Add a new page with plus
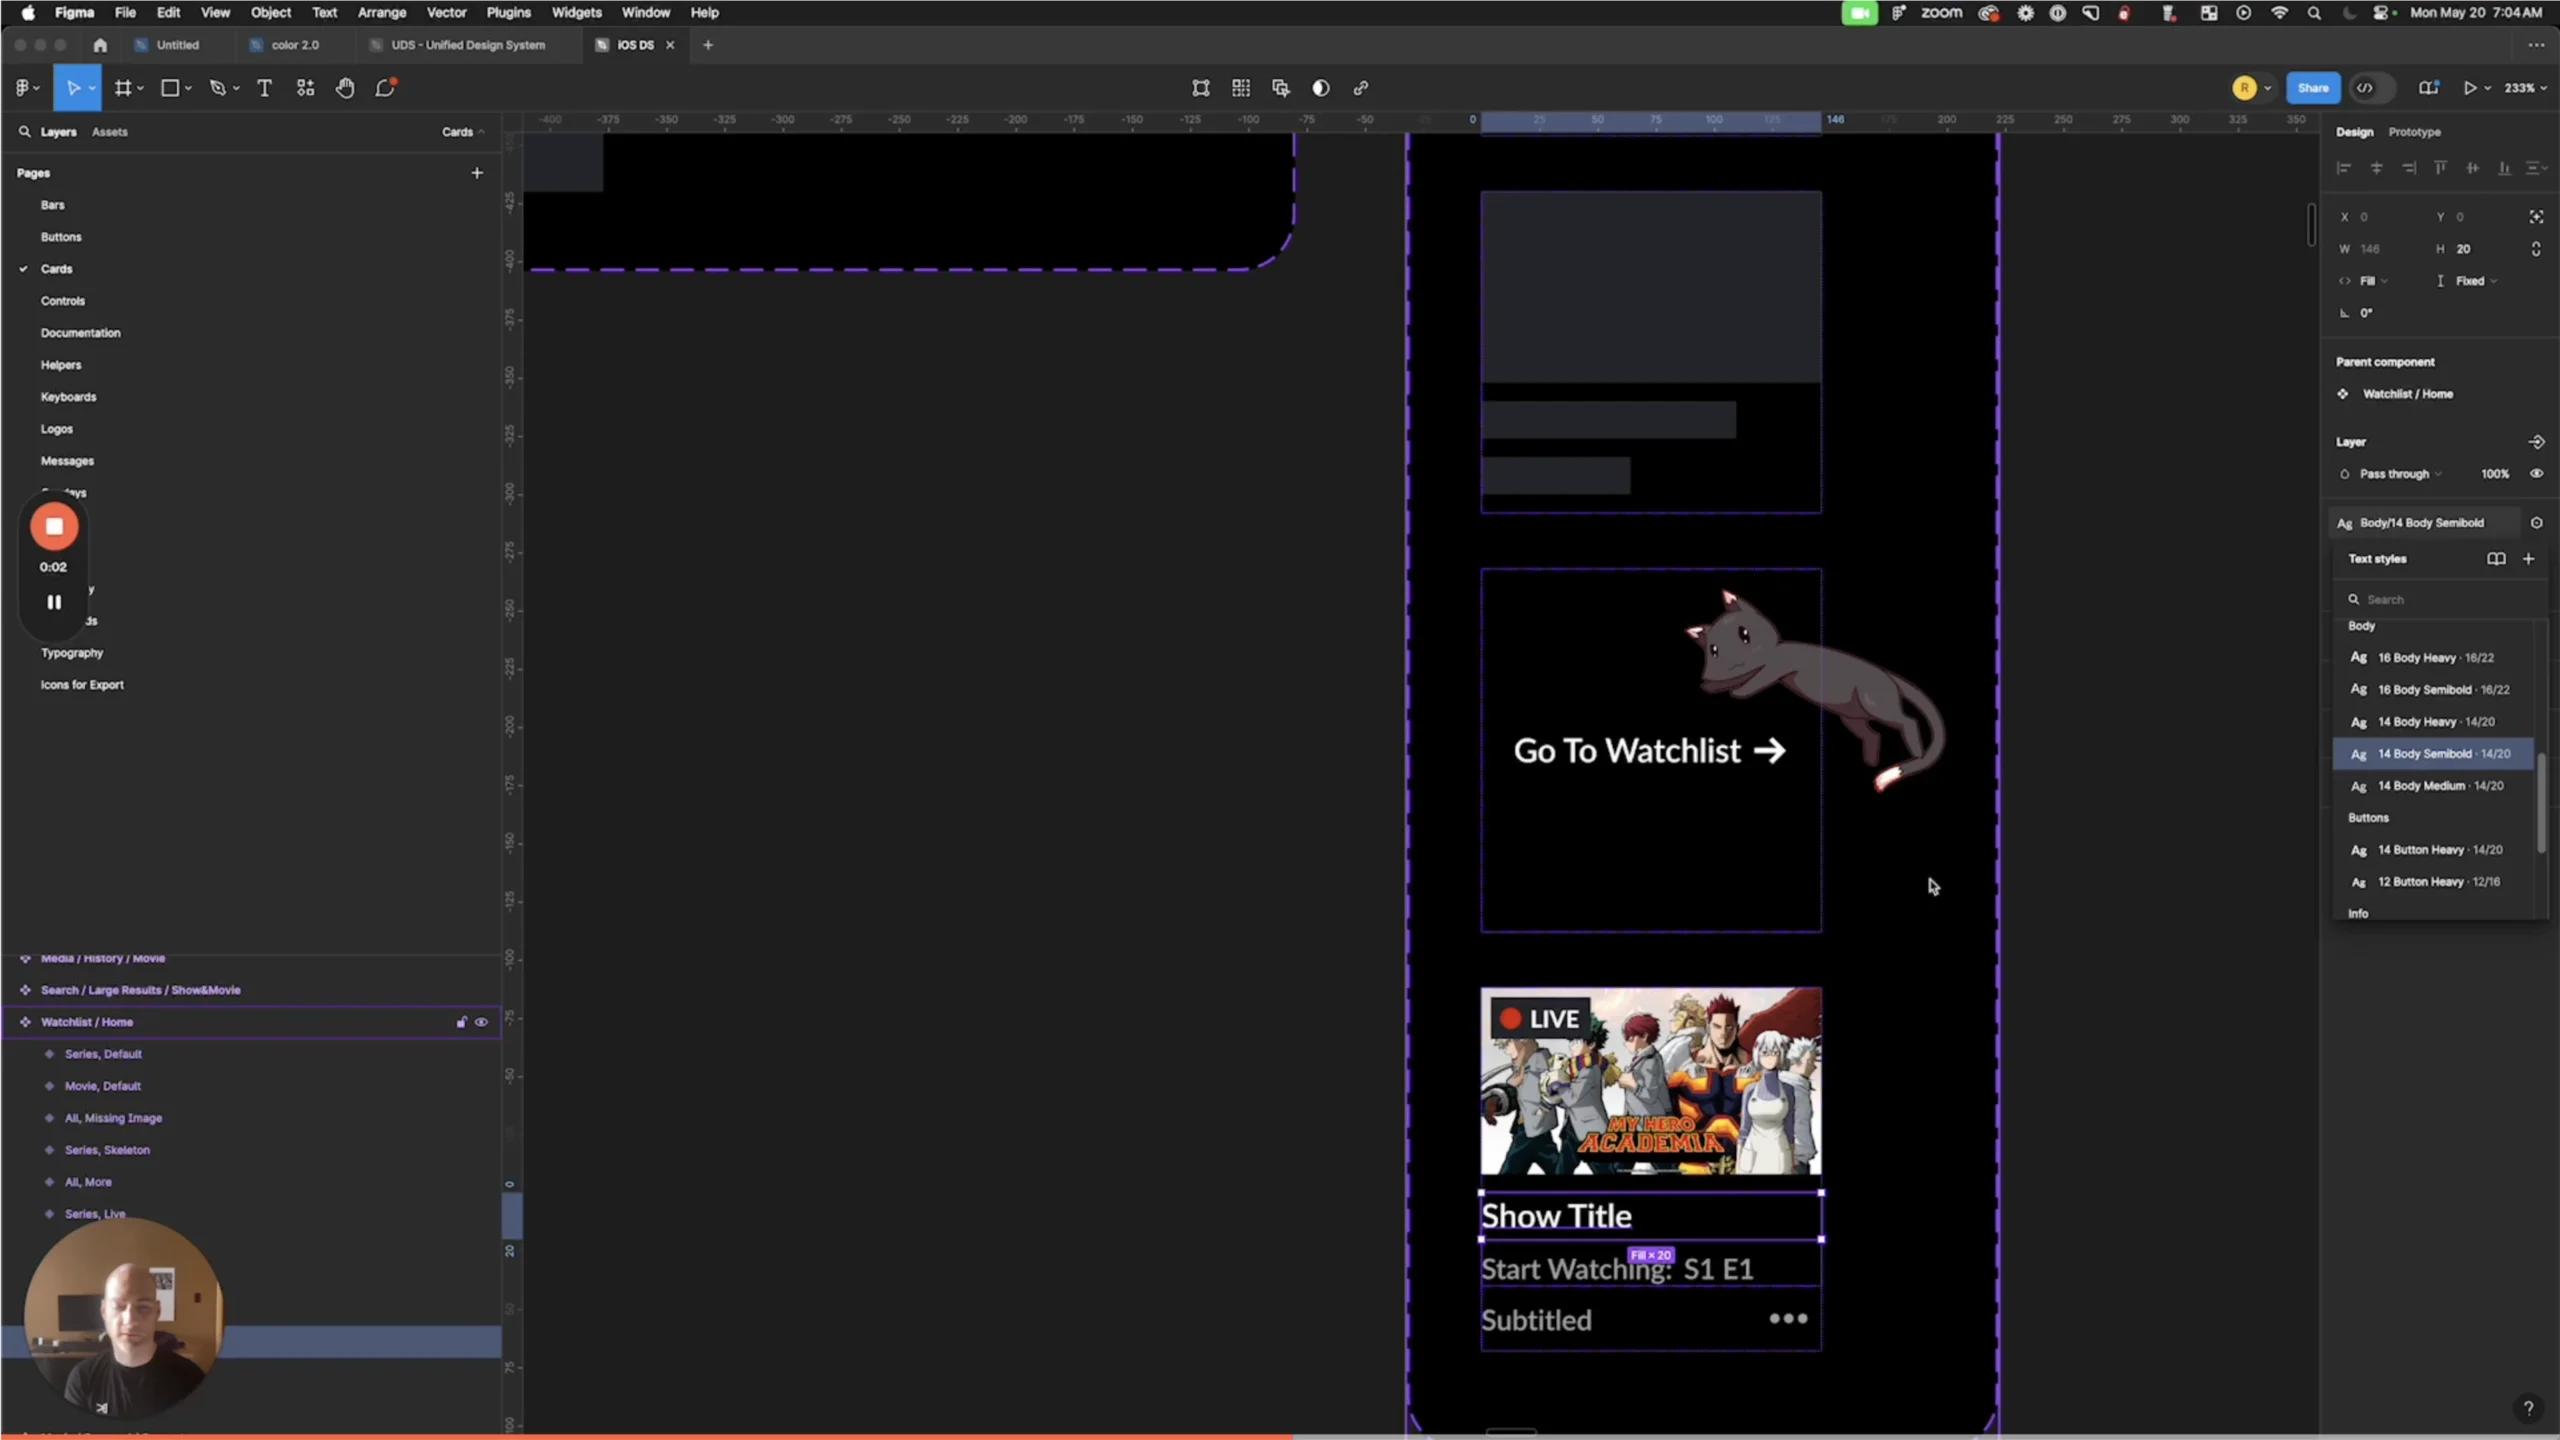Screen dimensions: 2560x1440 click(477, 173)
